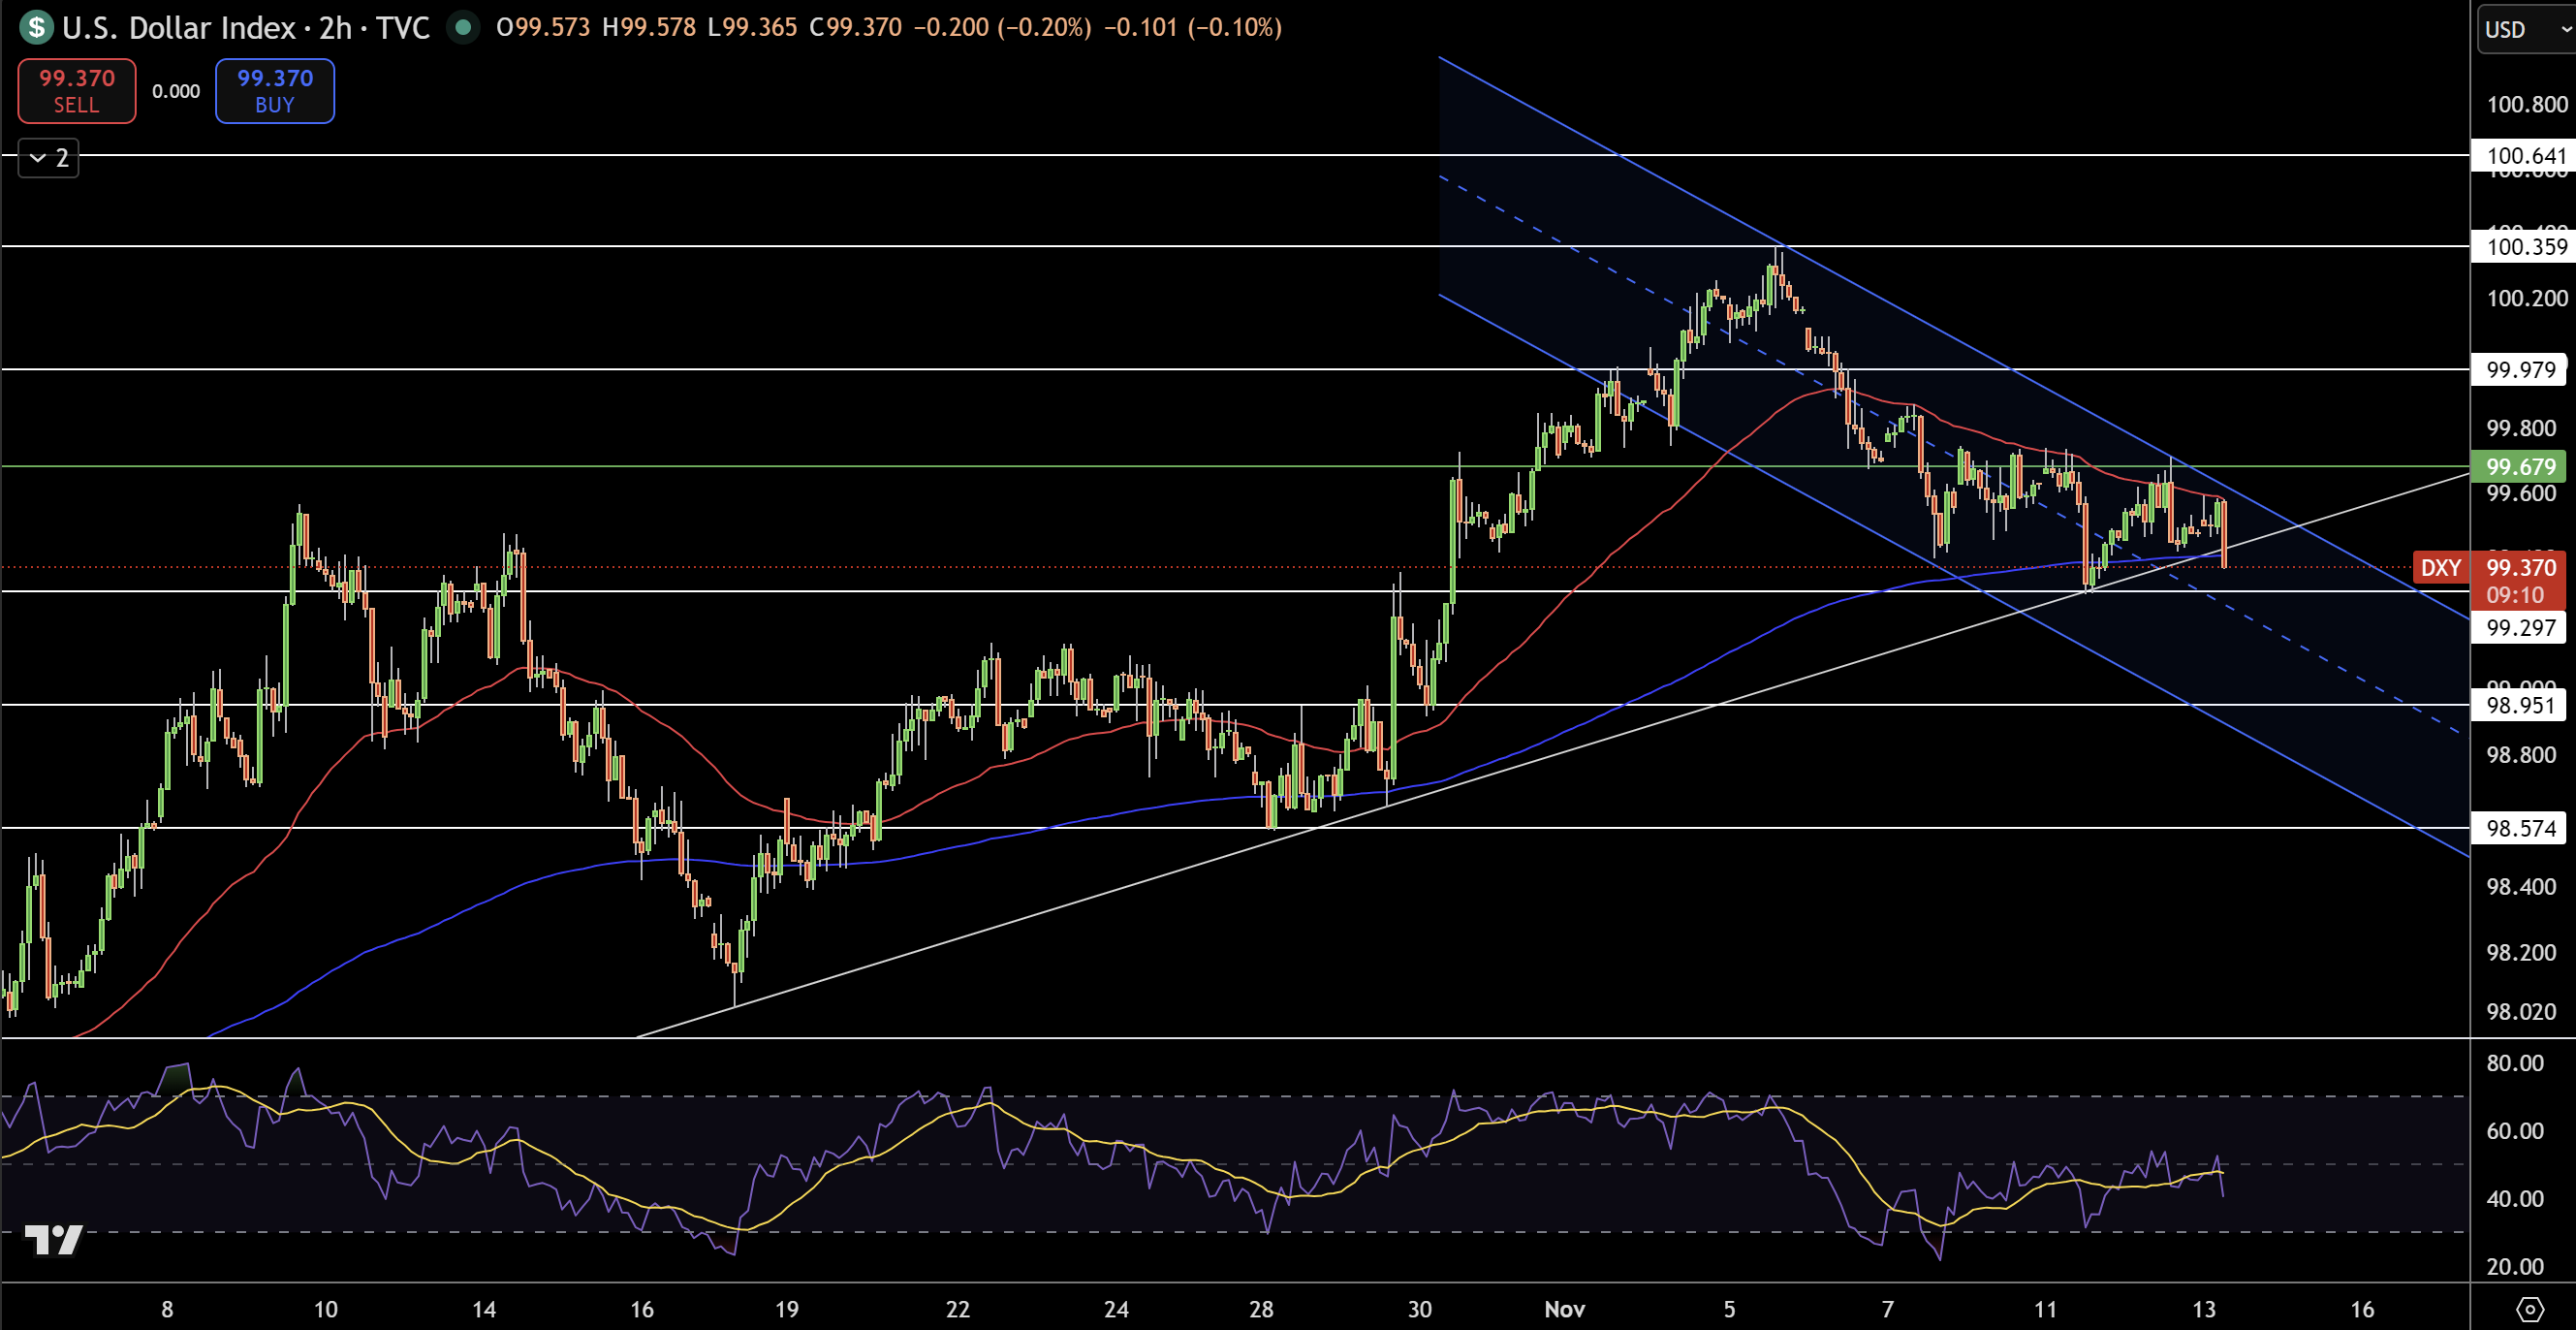Select the green 99.679 price line label
Screen dimensions: 2576x1330
(2522, 467)
